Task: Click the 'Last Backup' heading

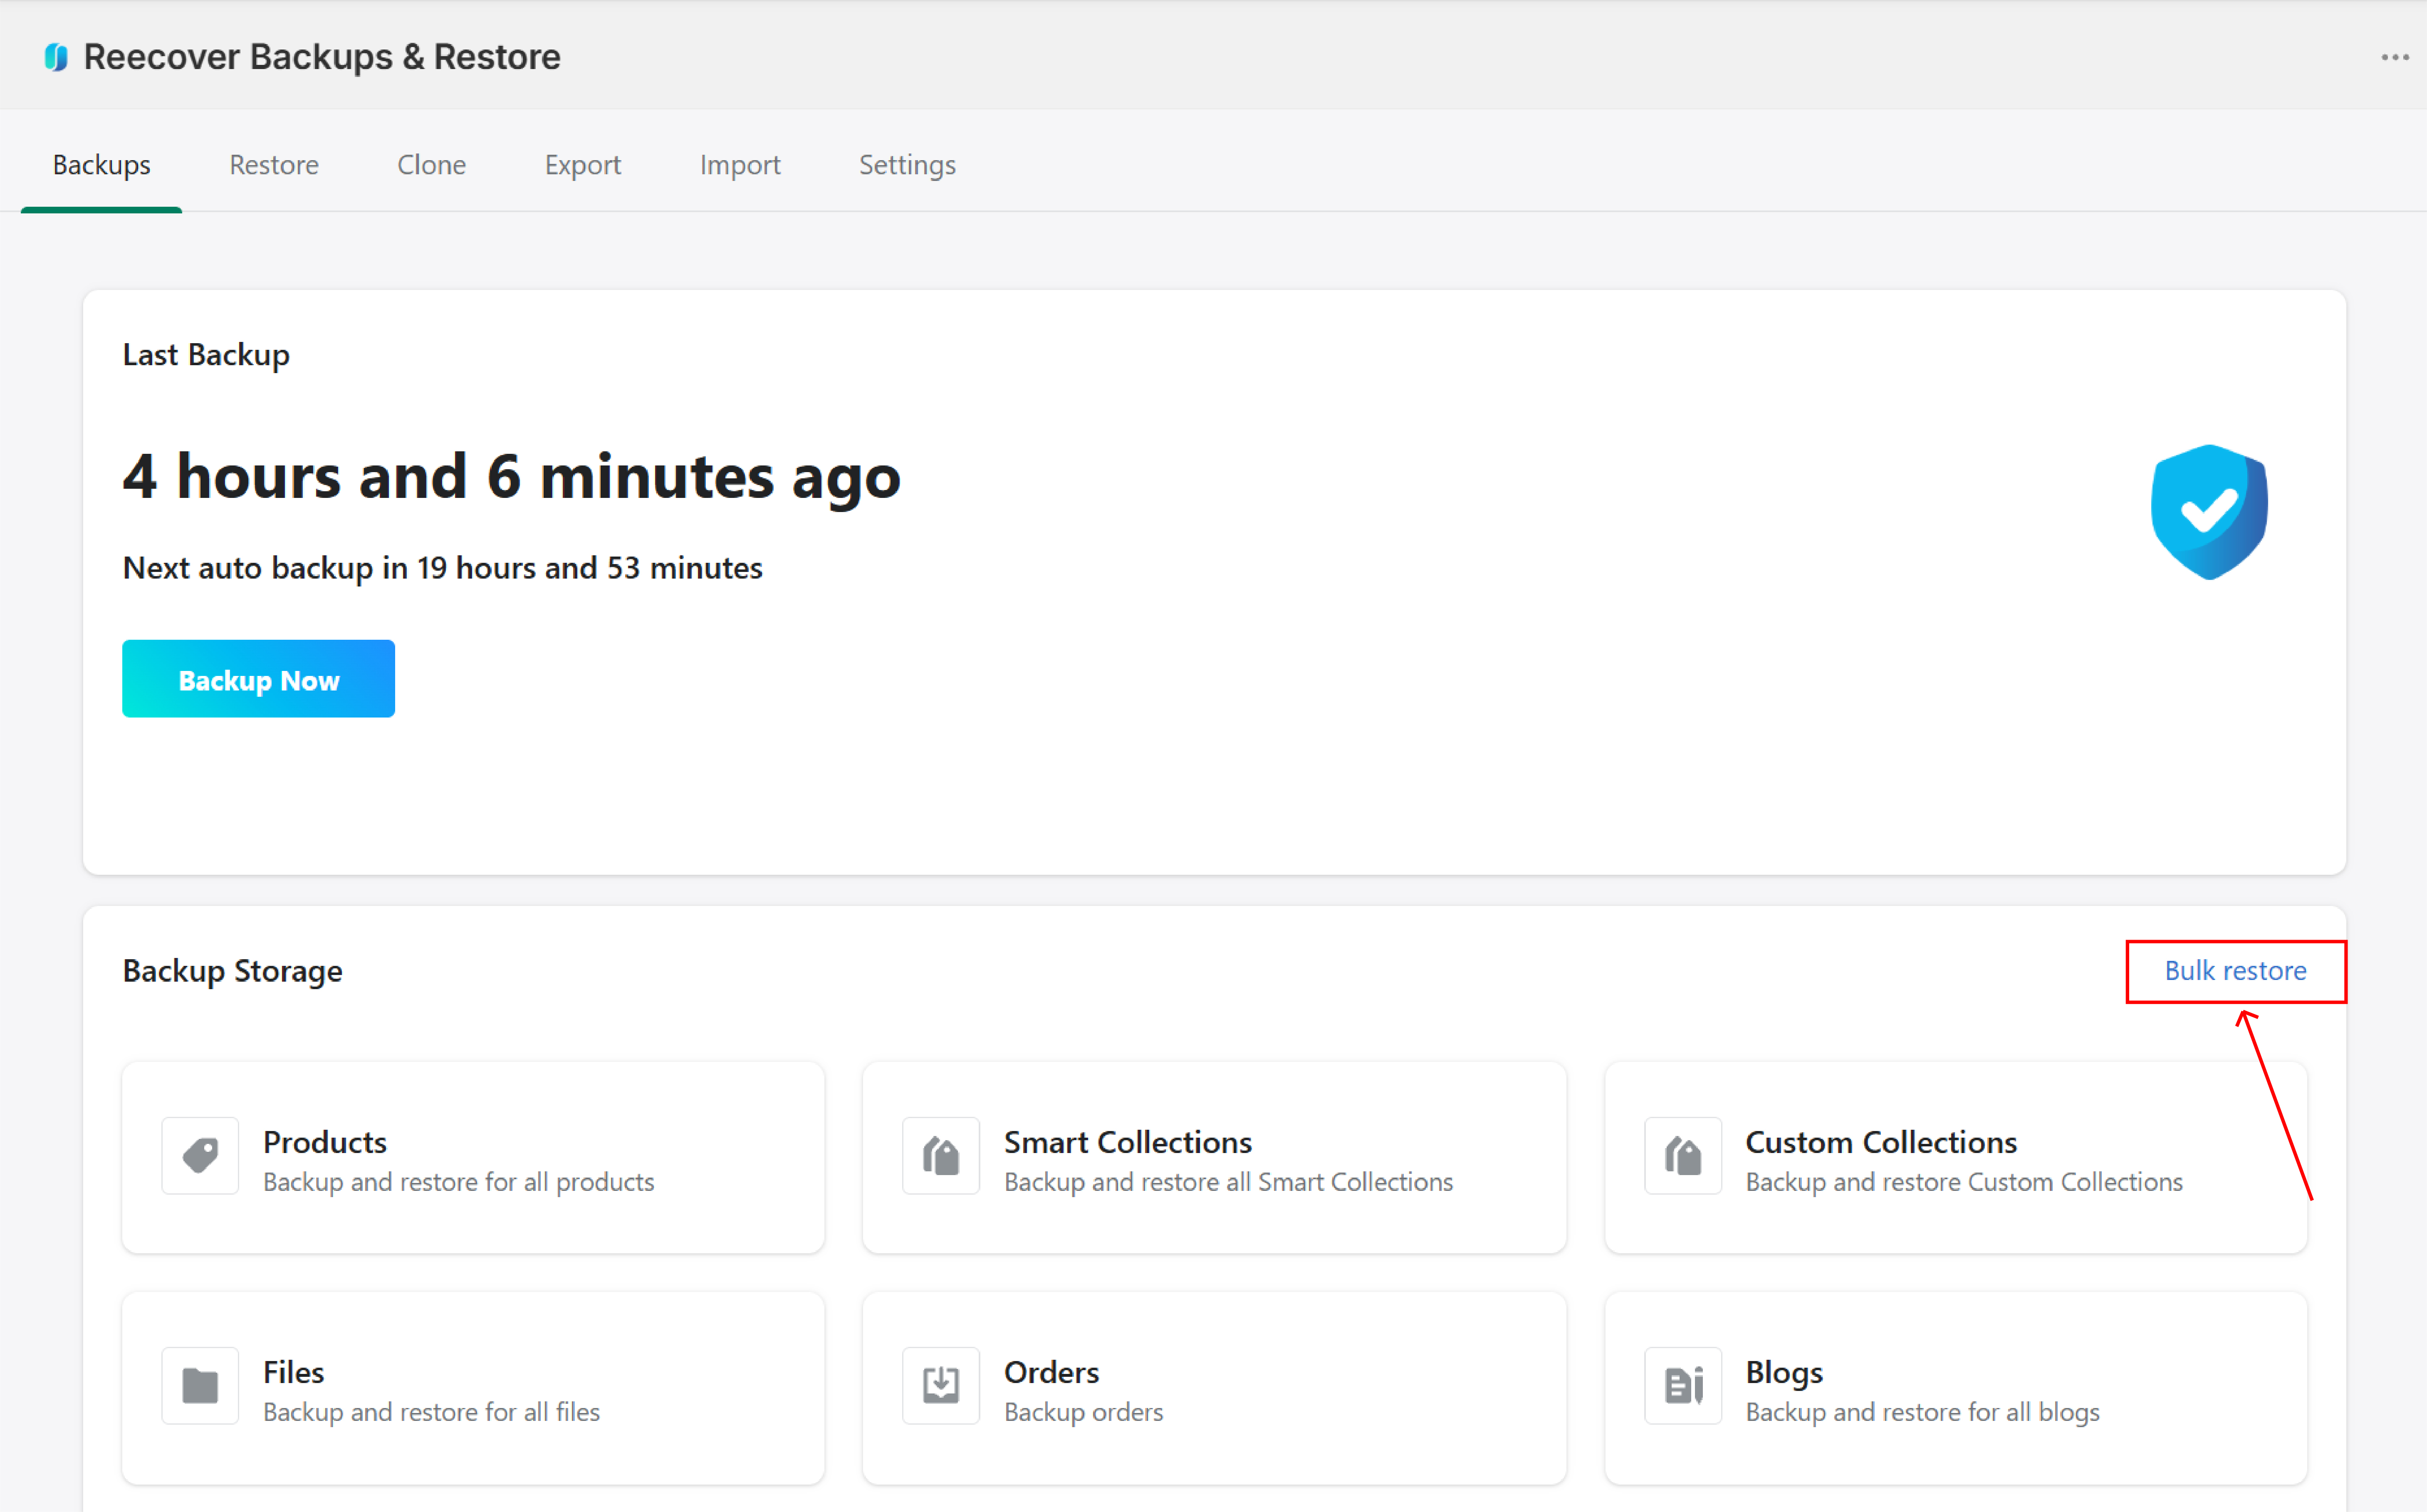Action: click(x=206, y=354)
